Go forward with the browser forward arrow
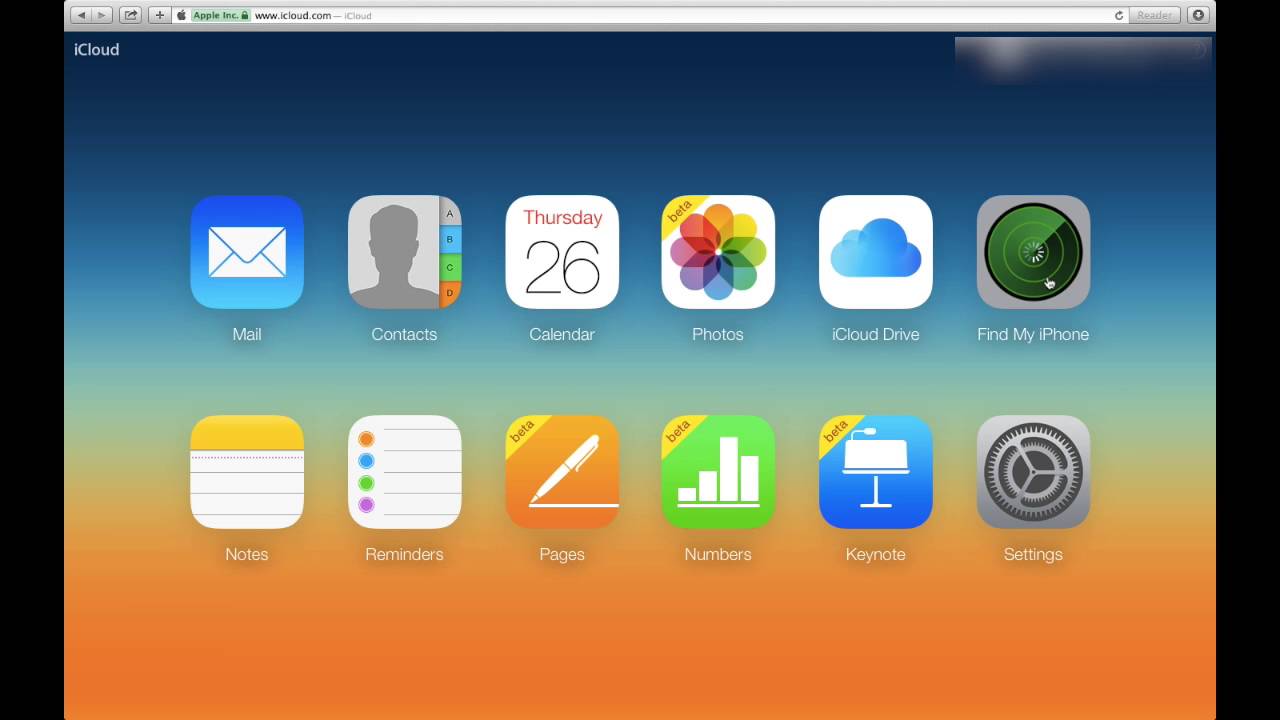This screenshot has width=1280, height=720. pos(102,15)
